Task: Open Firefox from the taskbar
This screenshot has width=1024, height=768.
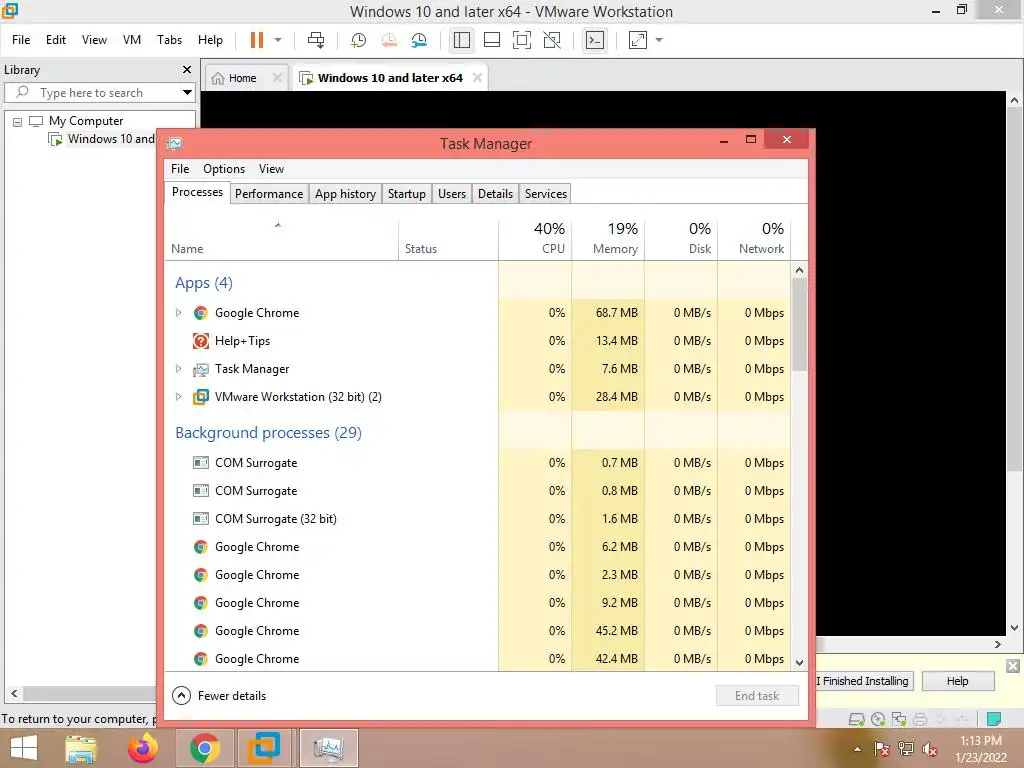Action: coord(143,748)
